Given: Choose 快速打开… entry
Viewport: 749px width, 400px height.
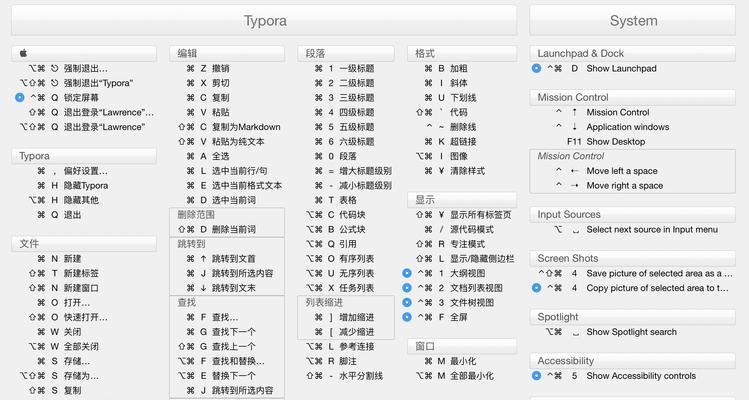Looking at the screenshot, I should tap(68, 317).
